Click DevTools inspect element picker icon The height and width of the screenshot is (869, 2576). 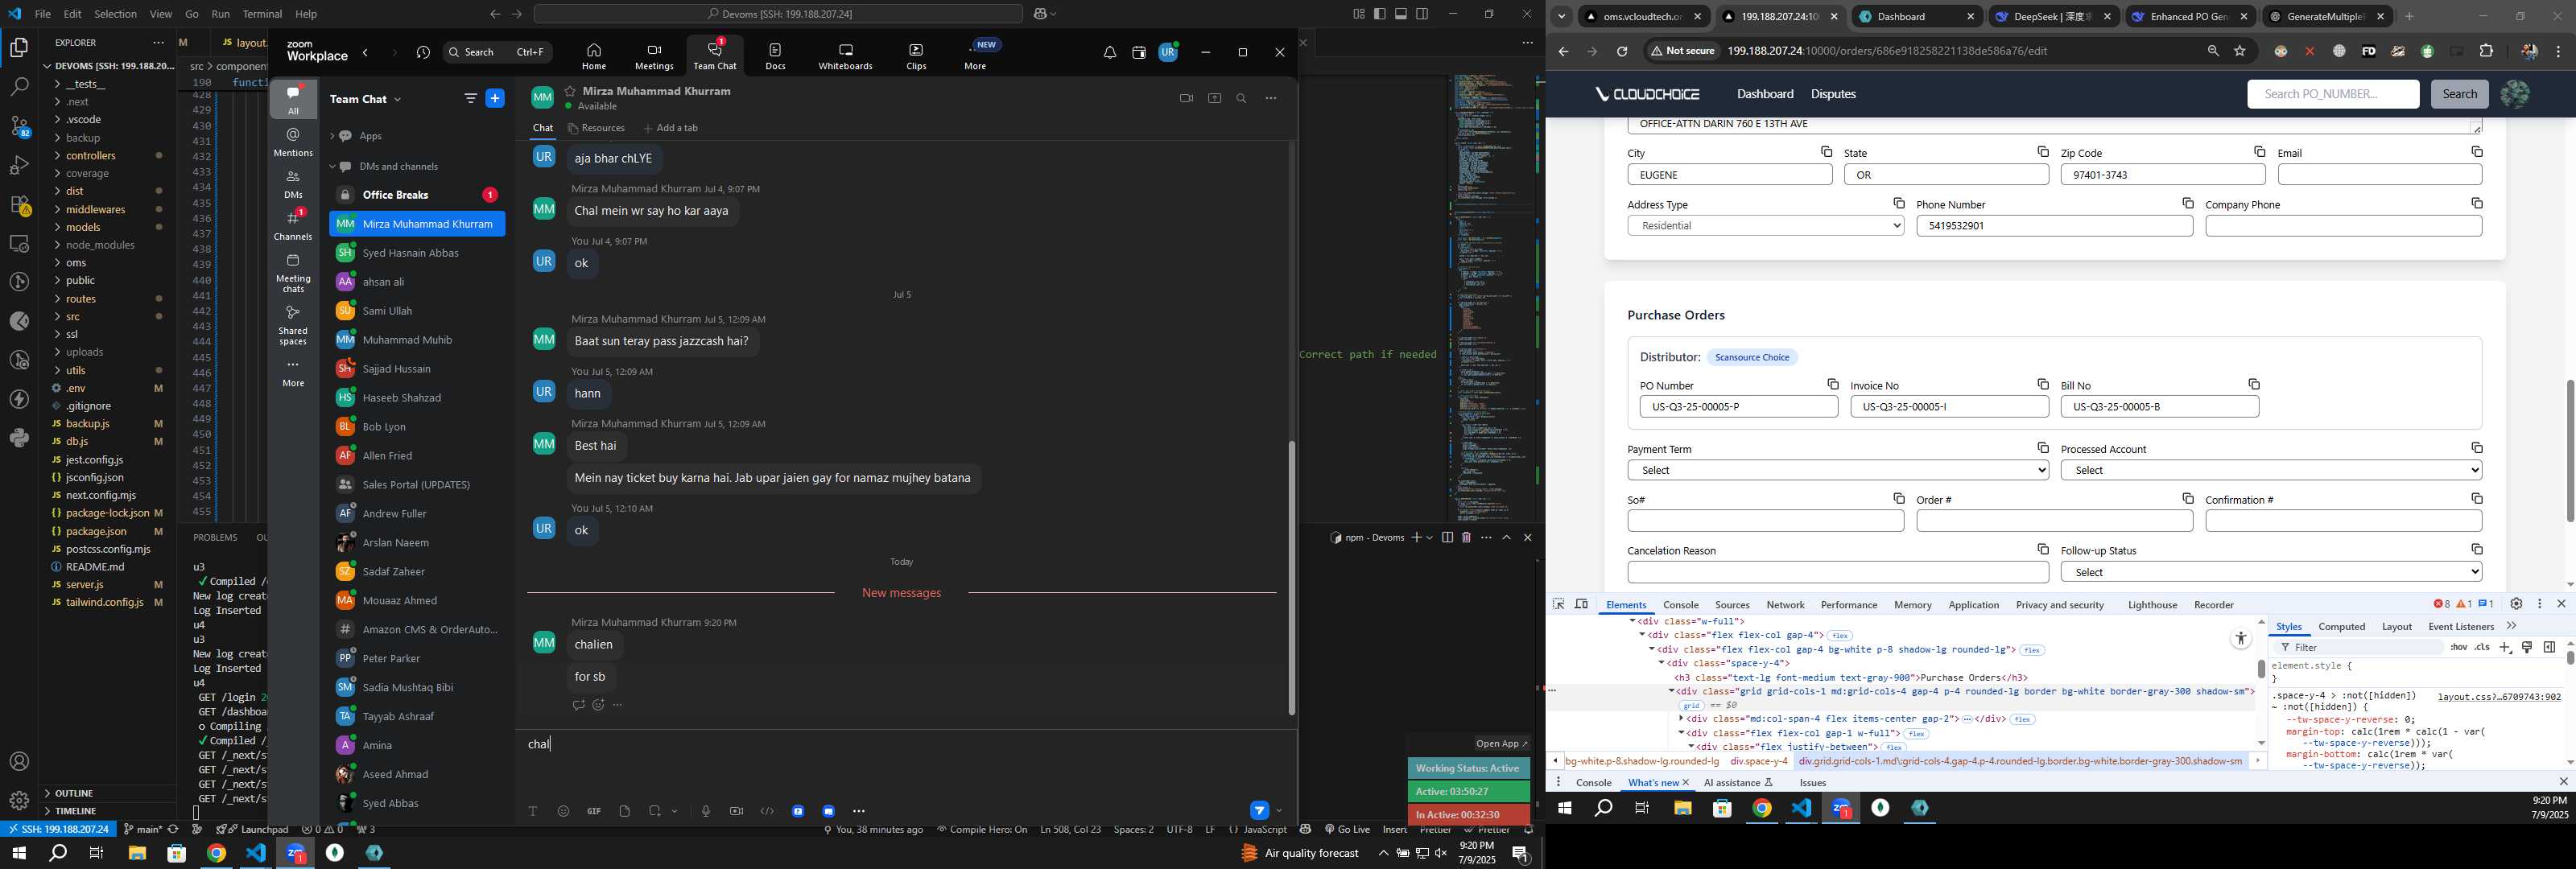1558,604
